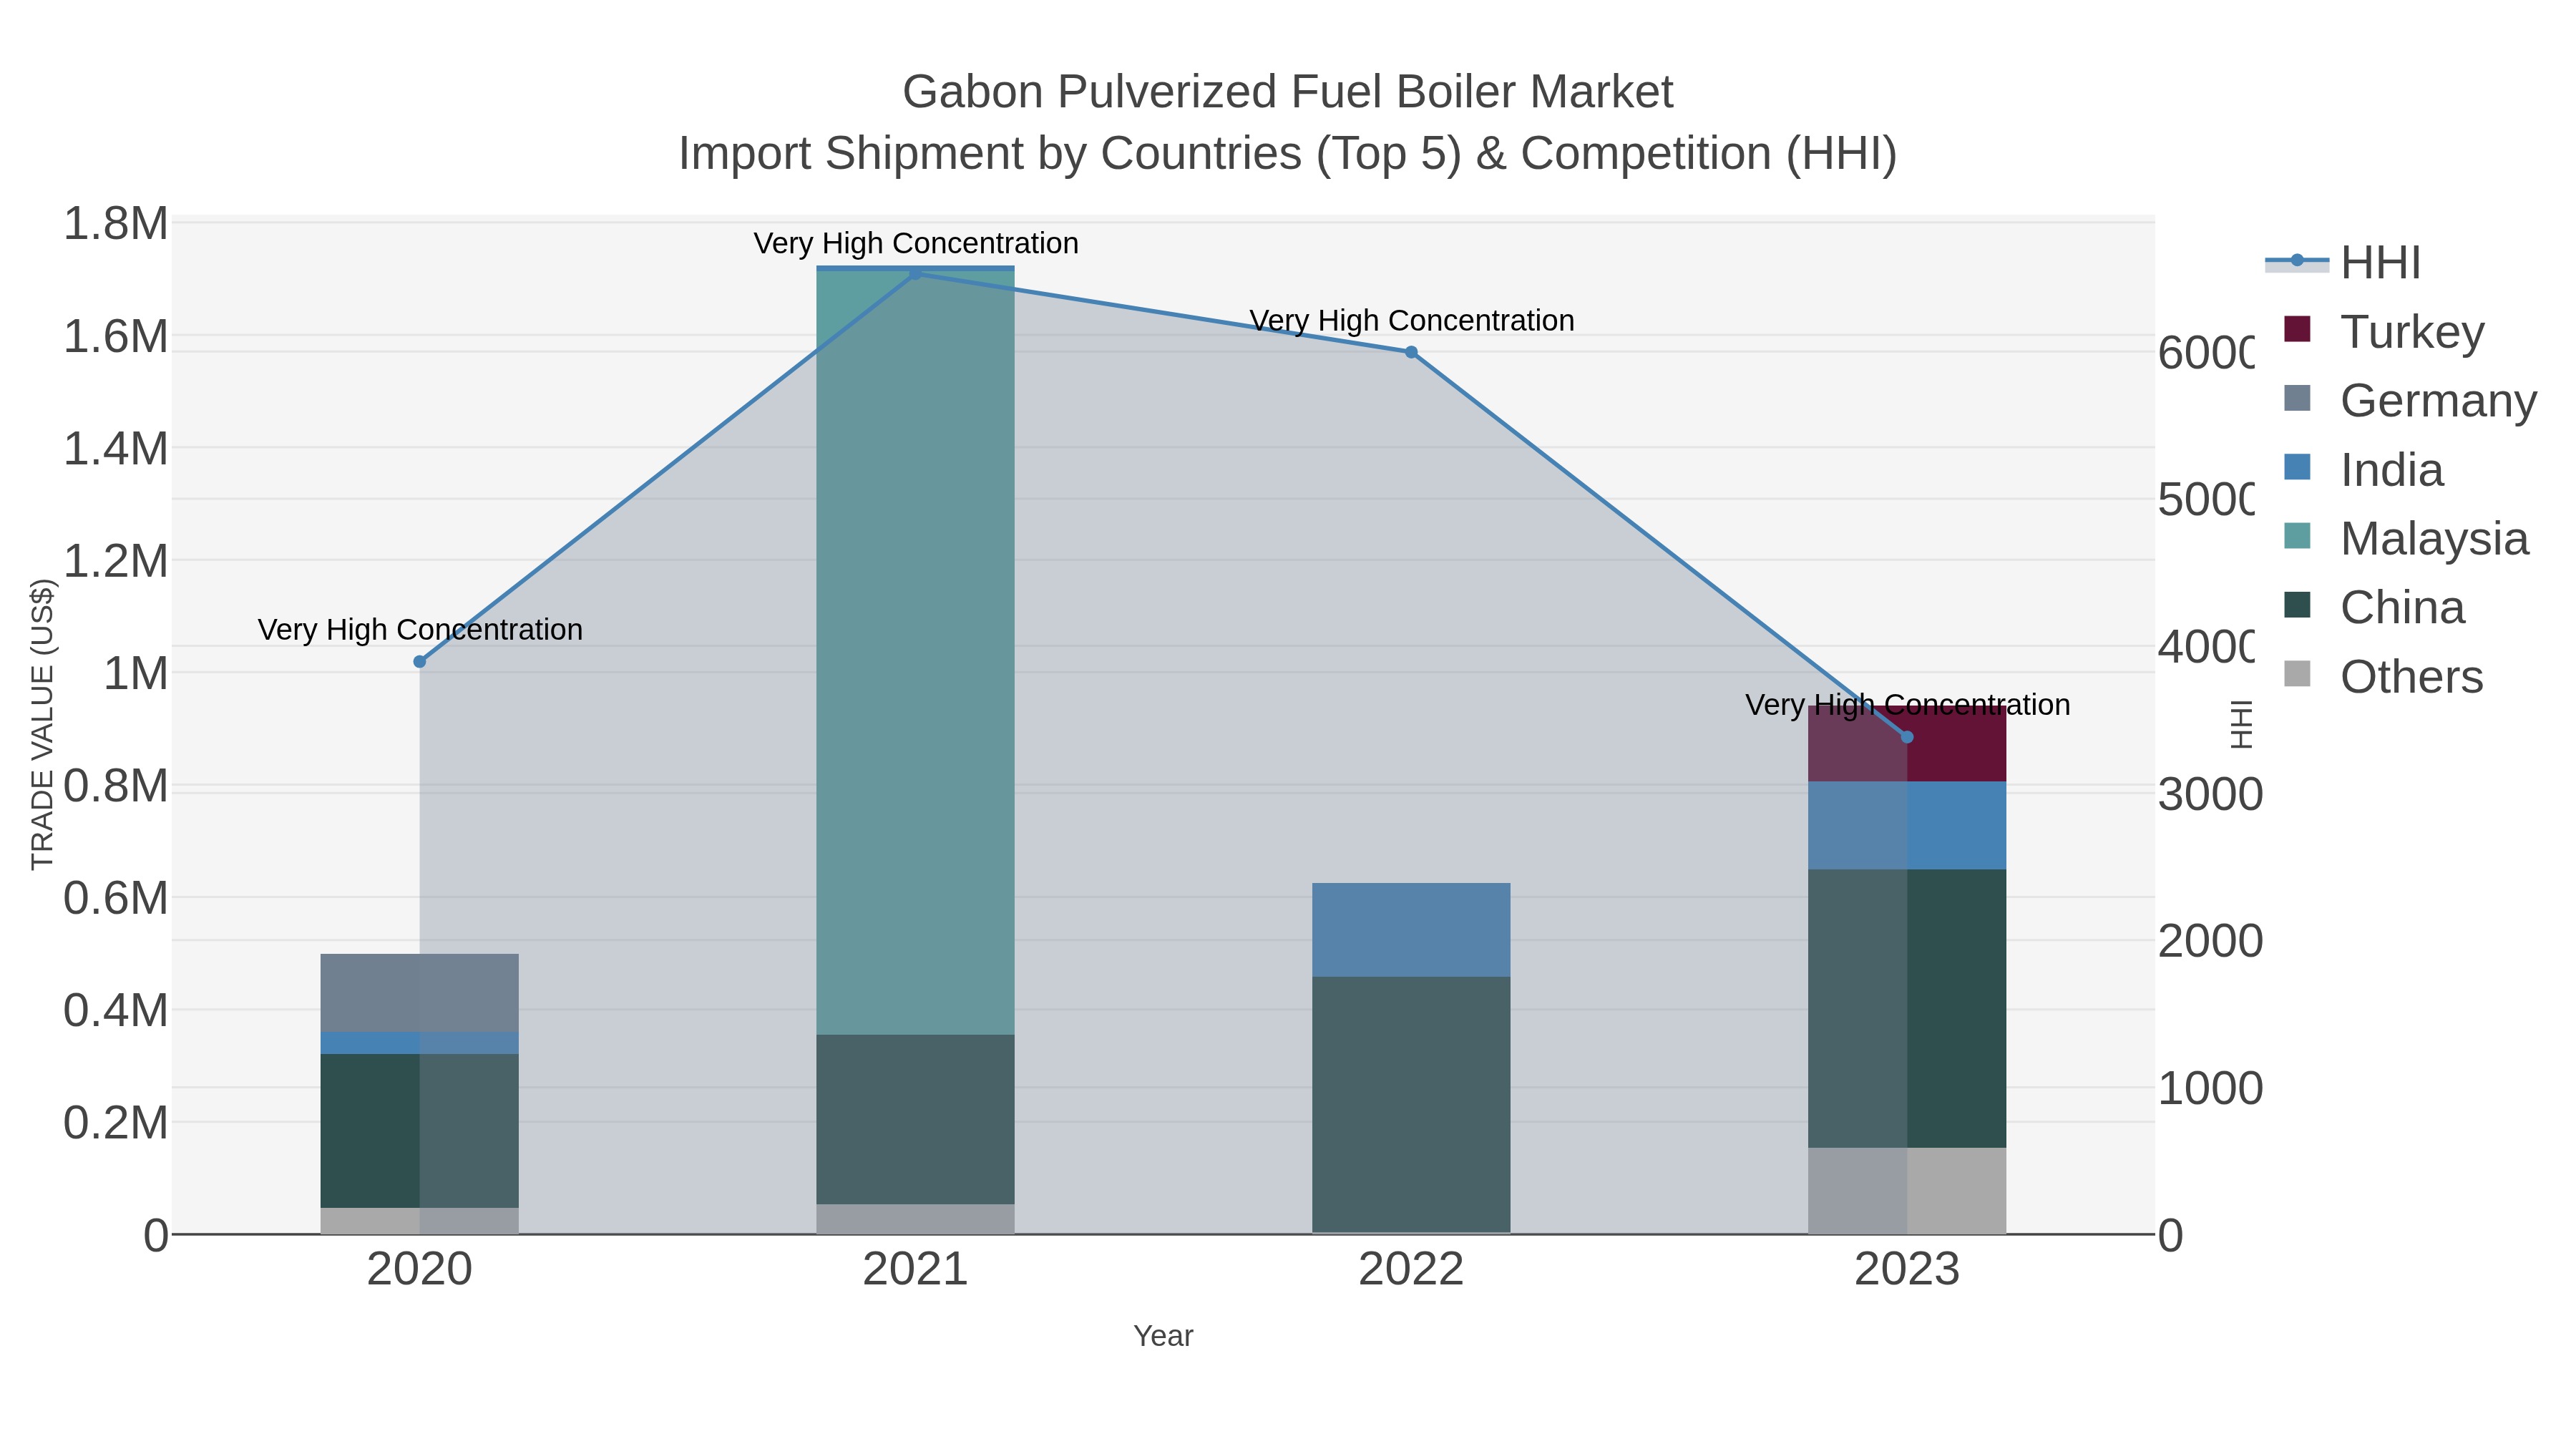Click the HHI data point for 2022
2576x1449 pixels.
coord(1411,352)
